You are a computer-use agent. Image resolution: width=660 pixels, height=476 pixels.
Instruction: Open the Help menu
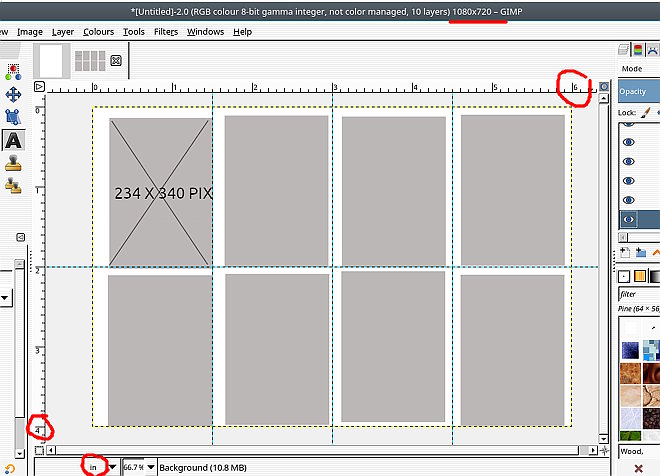(x=242, y=32)
